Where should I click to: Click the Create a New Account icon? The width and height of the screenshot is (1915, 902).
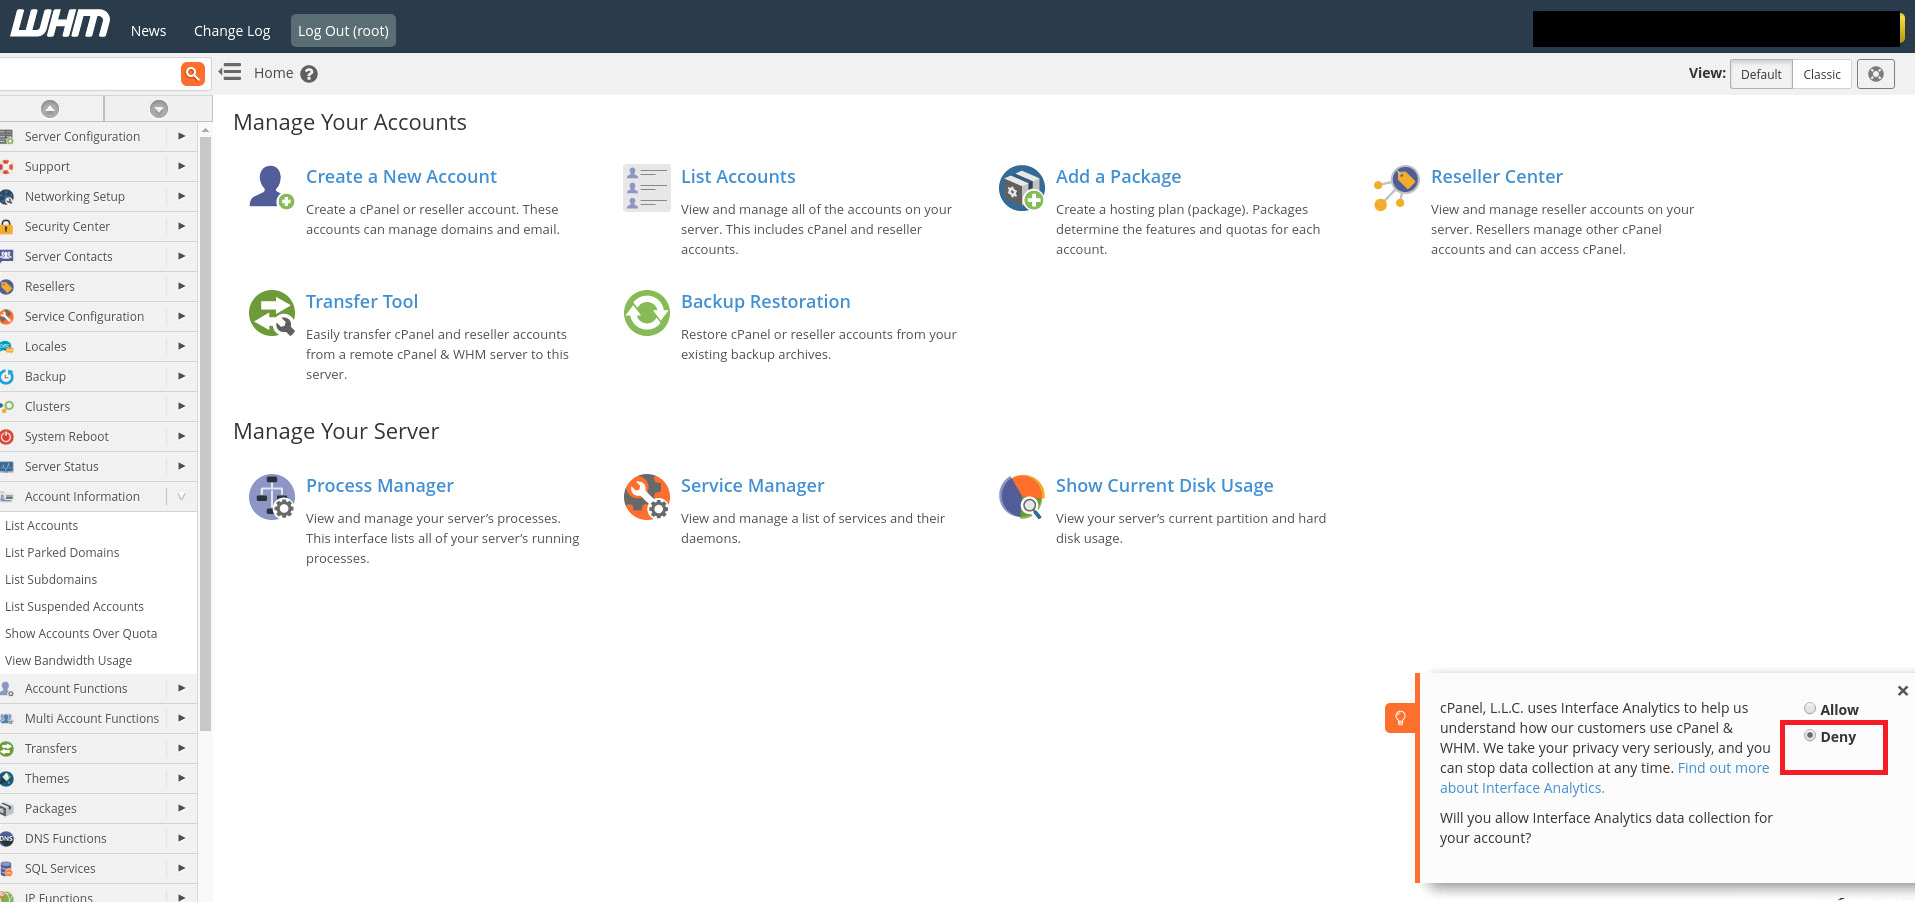(x=271, y=188)
